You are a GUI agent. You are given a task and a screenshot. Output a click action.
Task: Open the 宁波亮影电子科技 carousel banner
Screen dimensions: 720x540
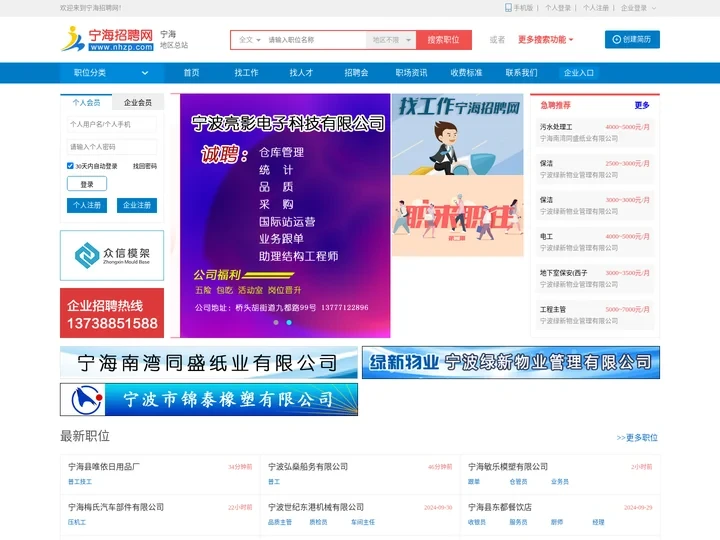(285, 216)
